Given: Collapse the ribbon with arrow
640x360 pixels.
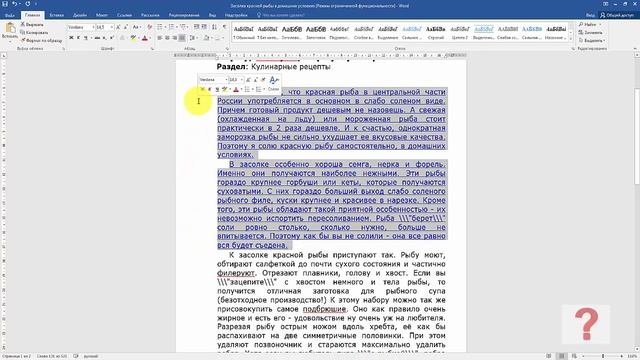Looking at the screenshot, I should click(635, 49).
